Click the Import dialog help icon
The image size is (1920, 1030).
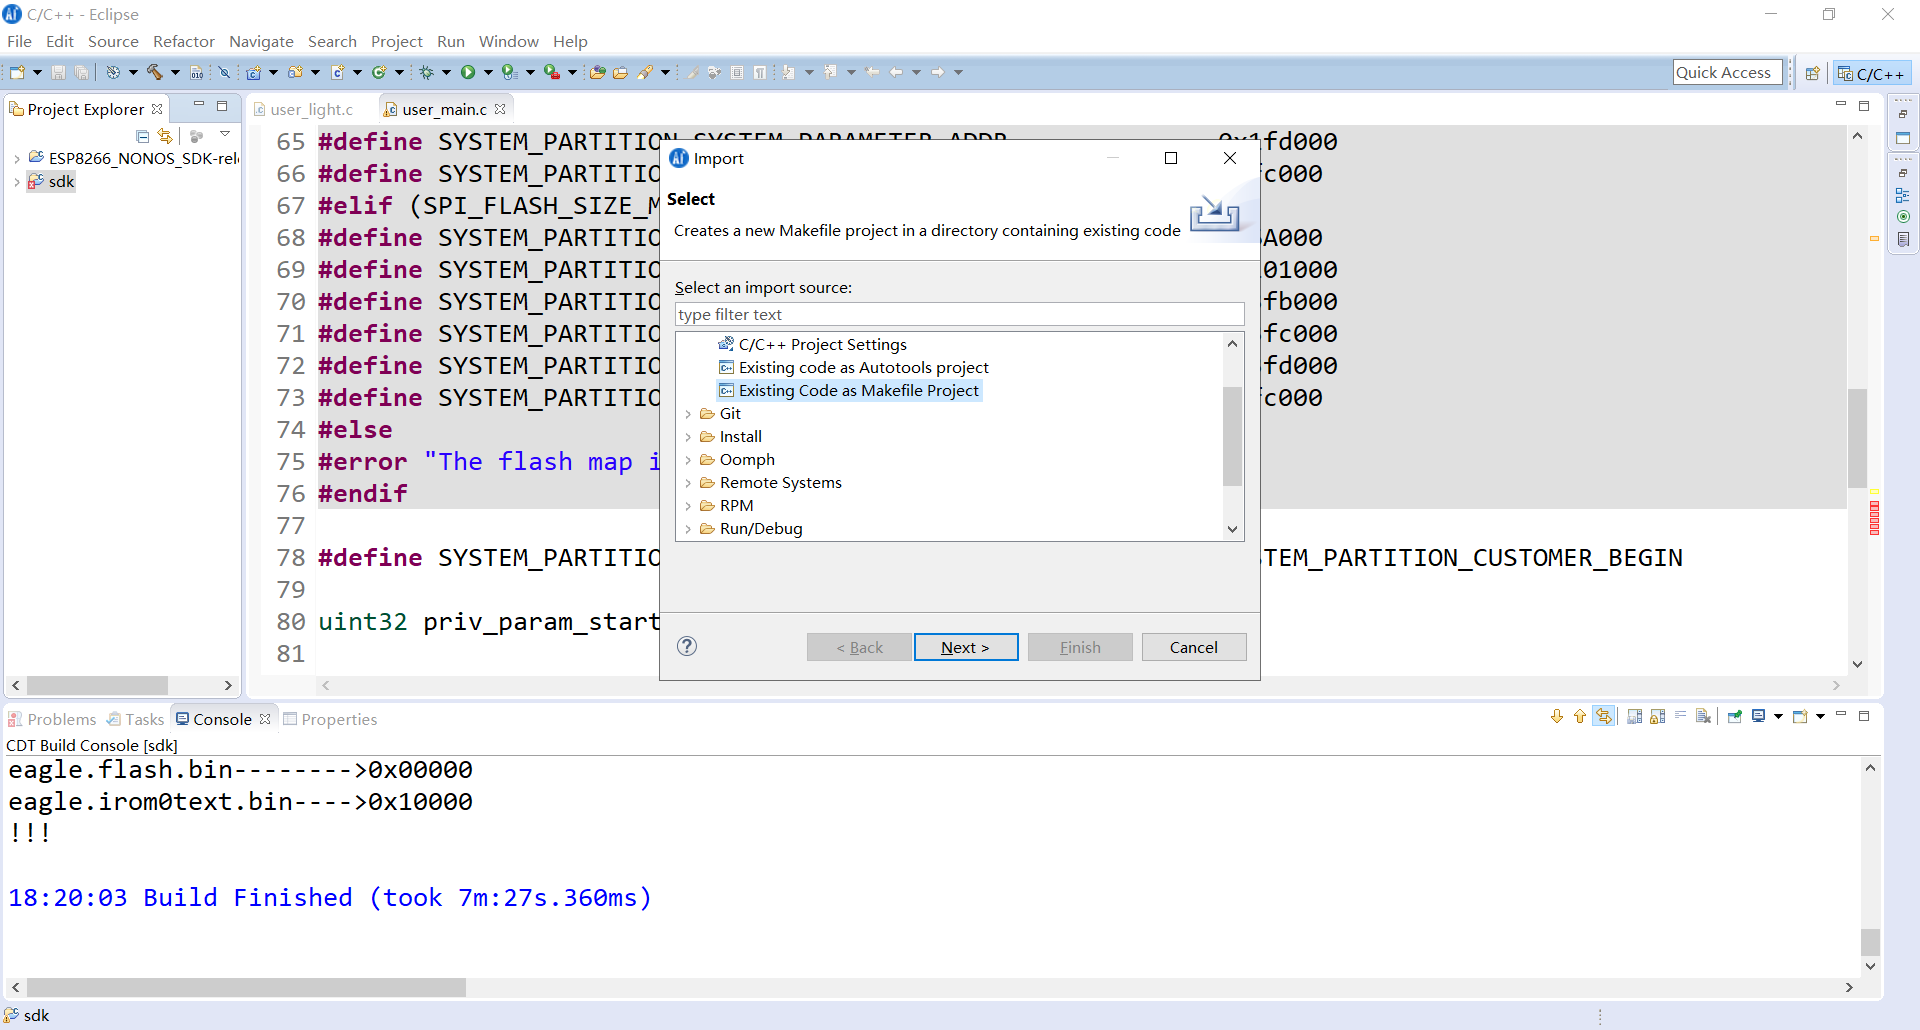tap(686, 646)
